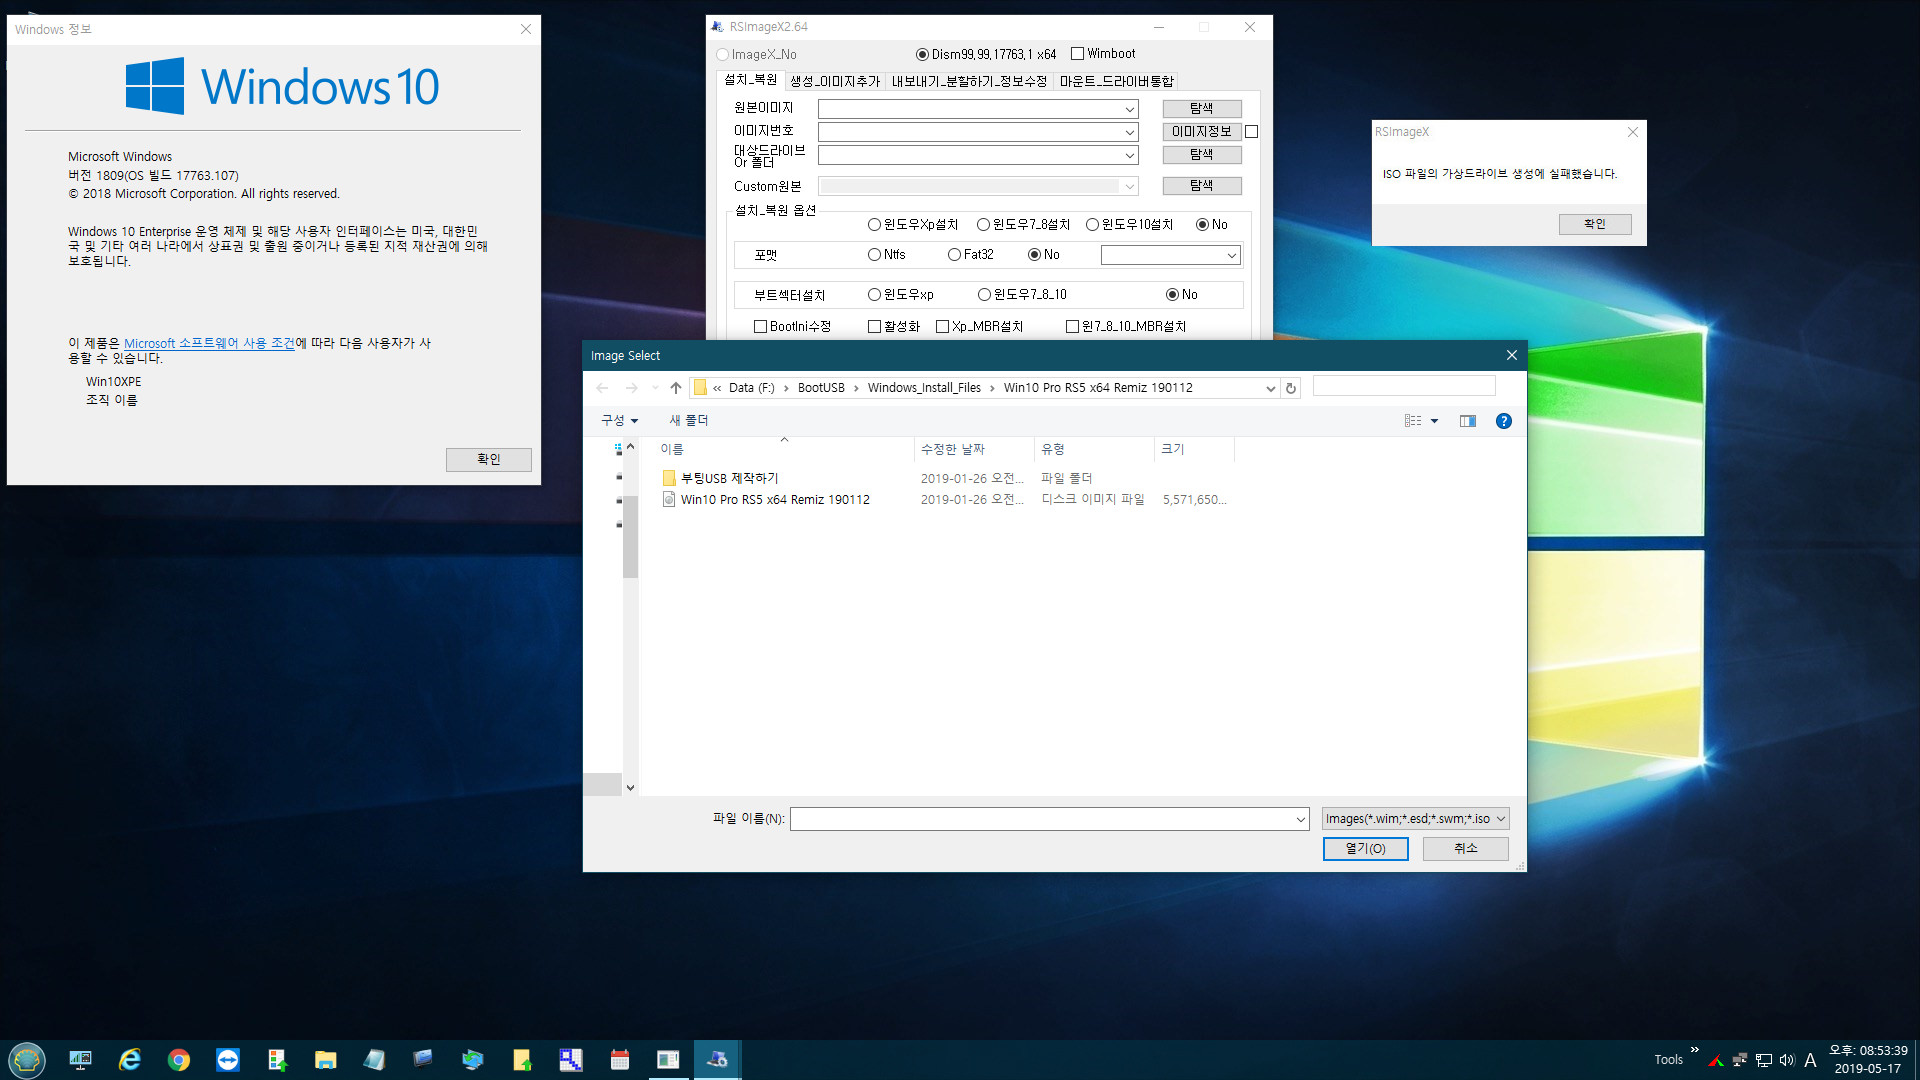Open the system monitor taskbar icon
Image resolution: width=1920 pixels, height=1080 pixels.
(x=80, y=1060)
